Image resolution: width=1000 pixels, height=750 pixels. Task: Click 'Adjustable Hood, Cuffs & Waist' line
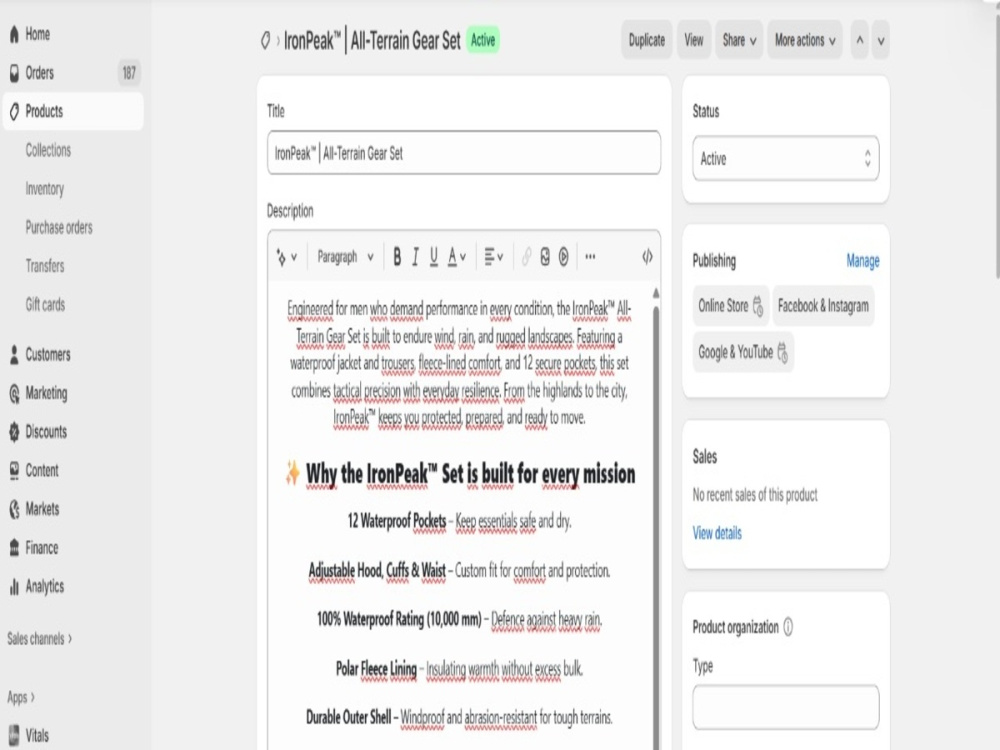(459, 571)
